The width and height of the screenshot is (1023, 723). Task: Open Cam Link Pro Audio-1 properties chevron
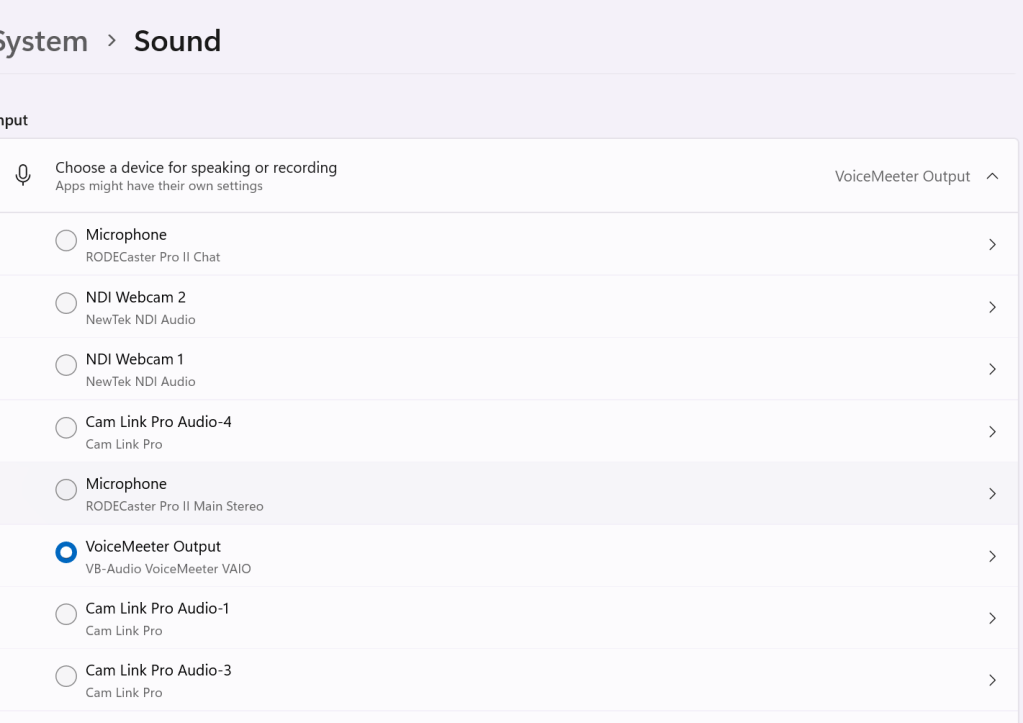[992, 618]
